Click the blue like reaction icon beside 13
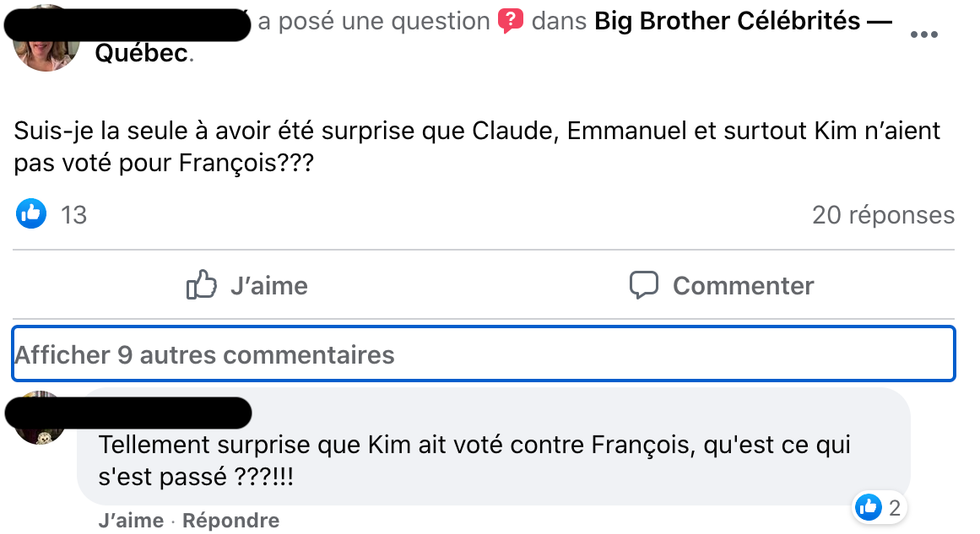980x534 pixels. (x=32, y=213)
